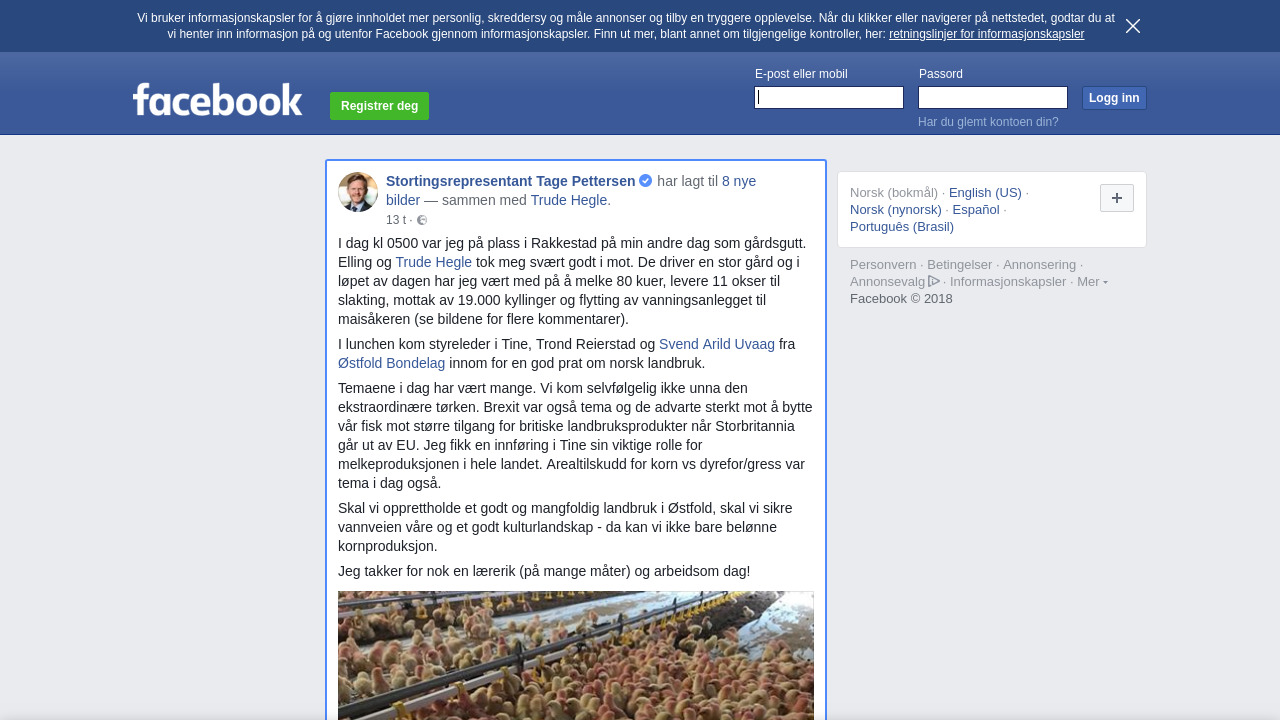The width and height of the screenshot is (1280, 720).
Task: Open the Østfold Bondelag page link
Action: (392, 363)
